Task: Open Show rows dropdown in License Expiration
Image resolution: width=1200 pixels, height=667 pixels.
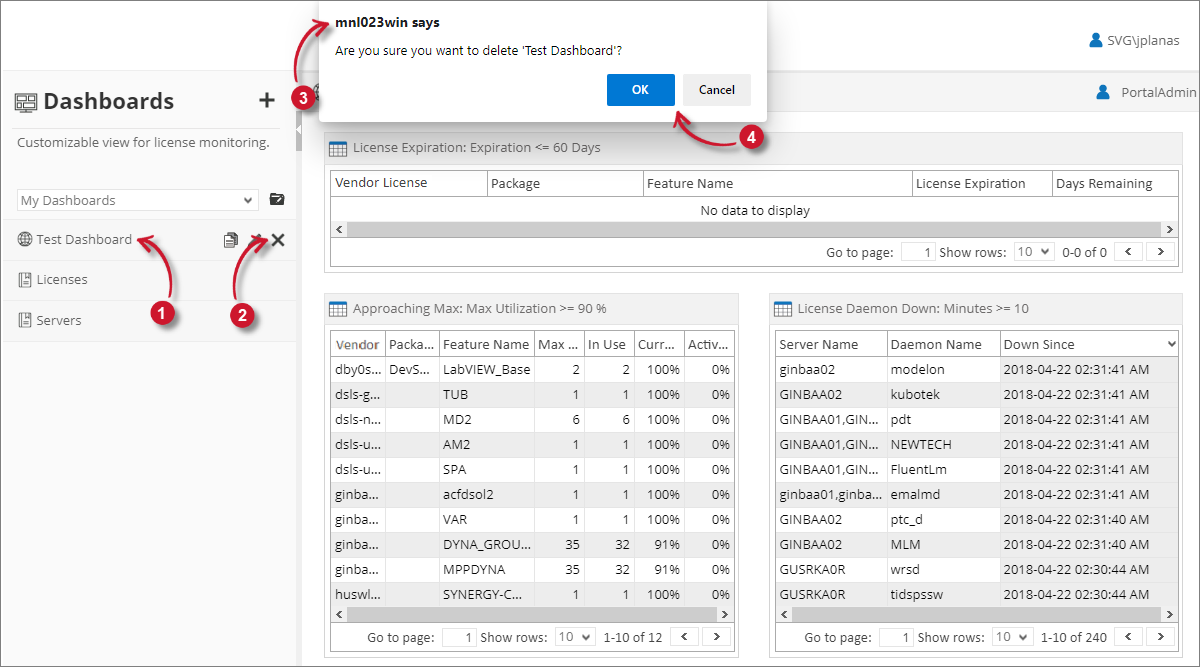Action: pos(1034,252)
